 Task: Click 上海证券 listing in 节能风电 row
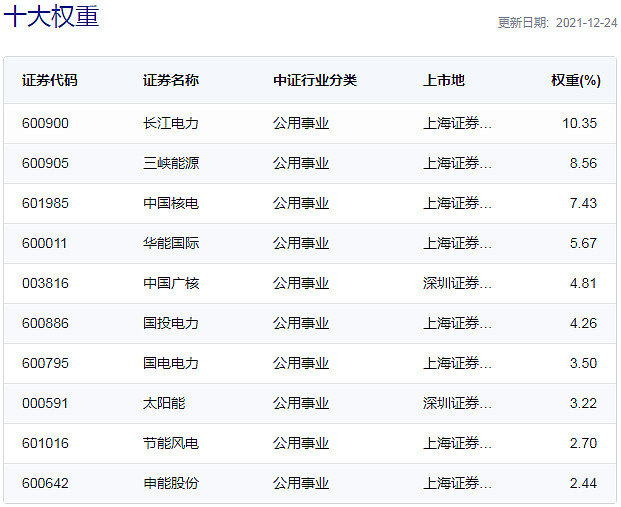point(457,443)
